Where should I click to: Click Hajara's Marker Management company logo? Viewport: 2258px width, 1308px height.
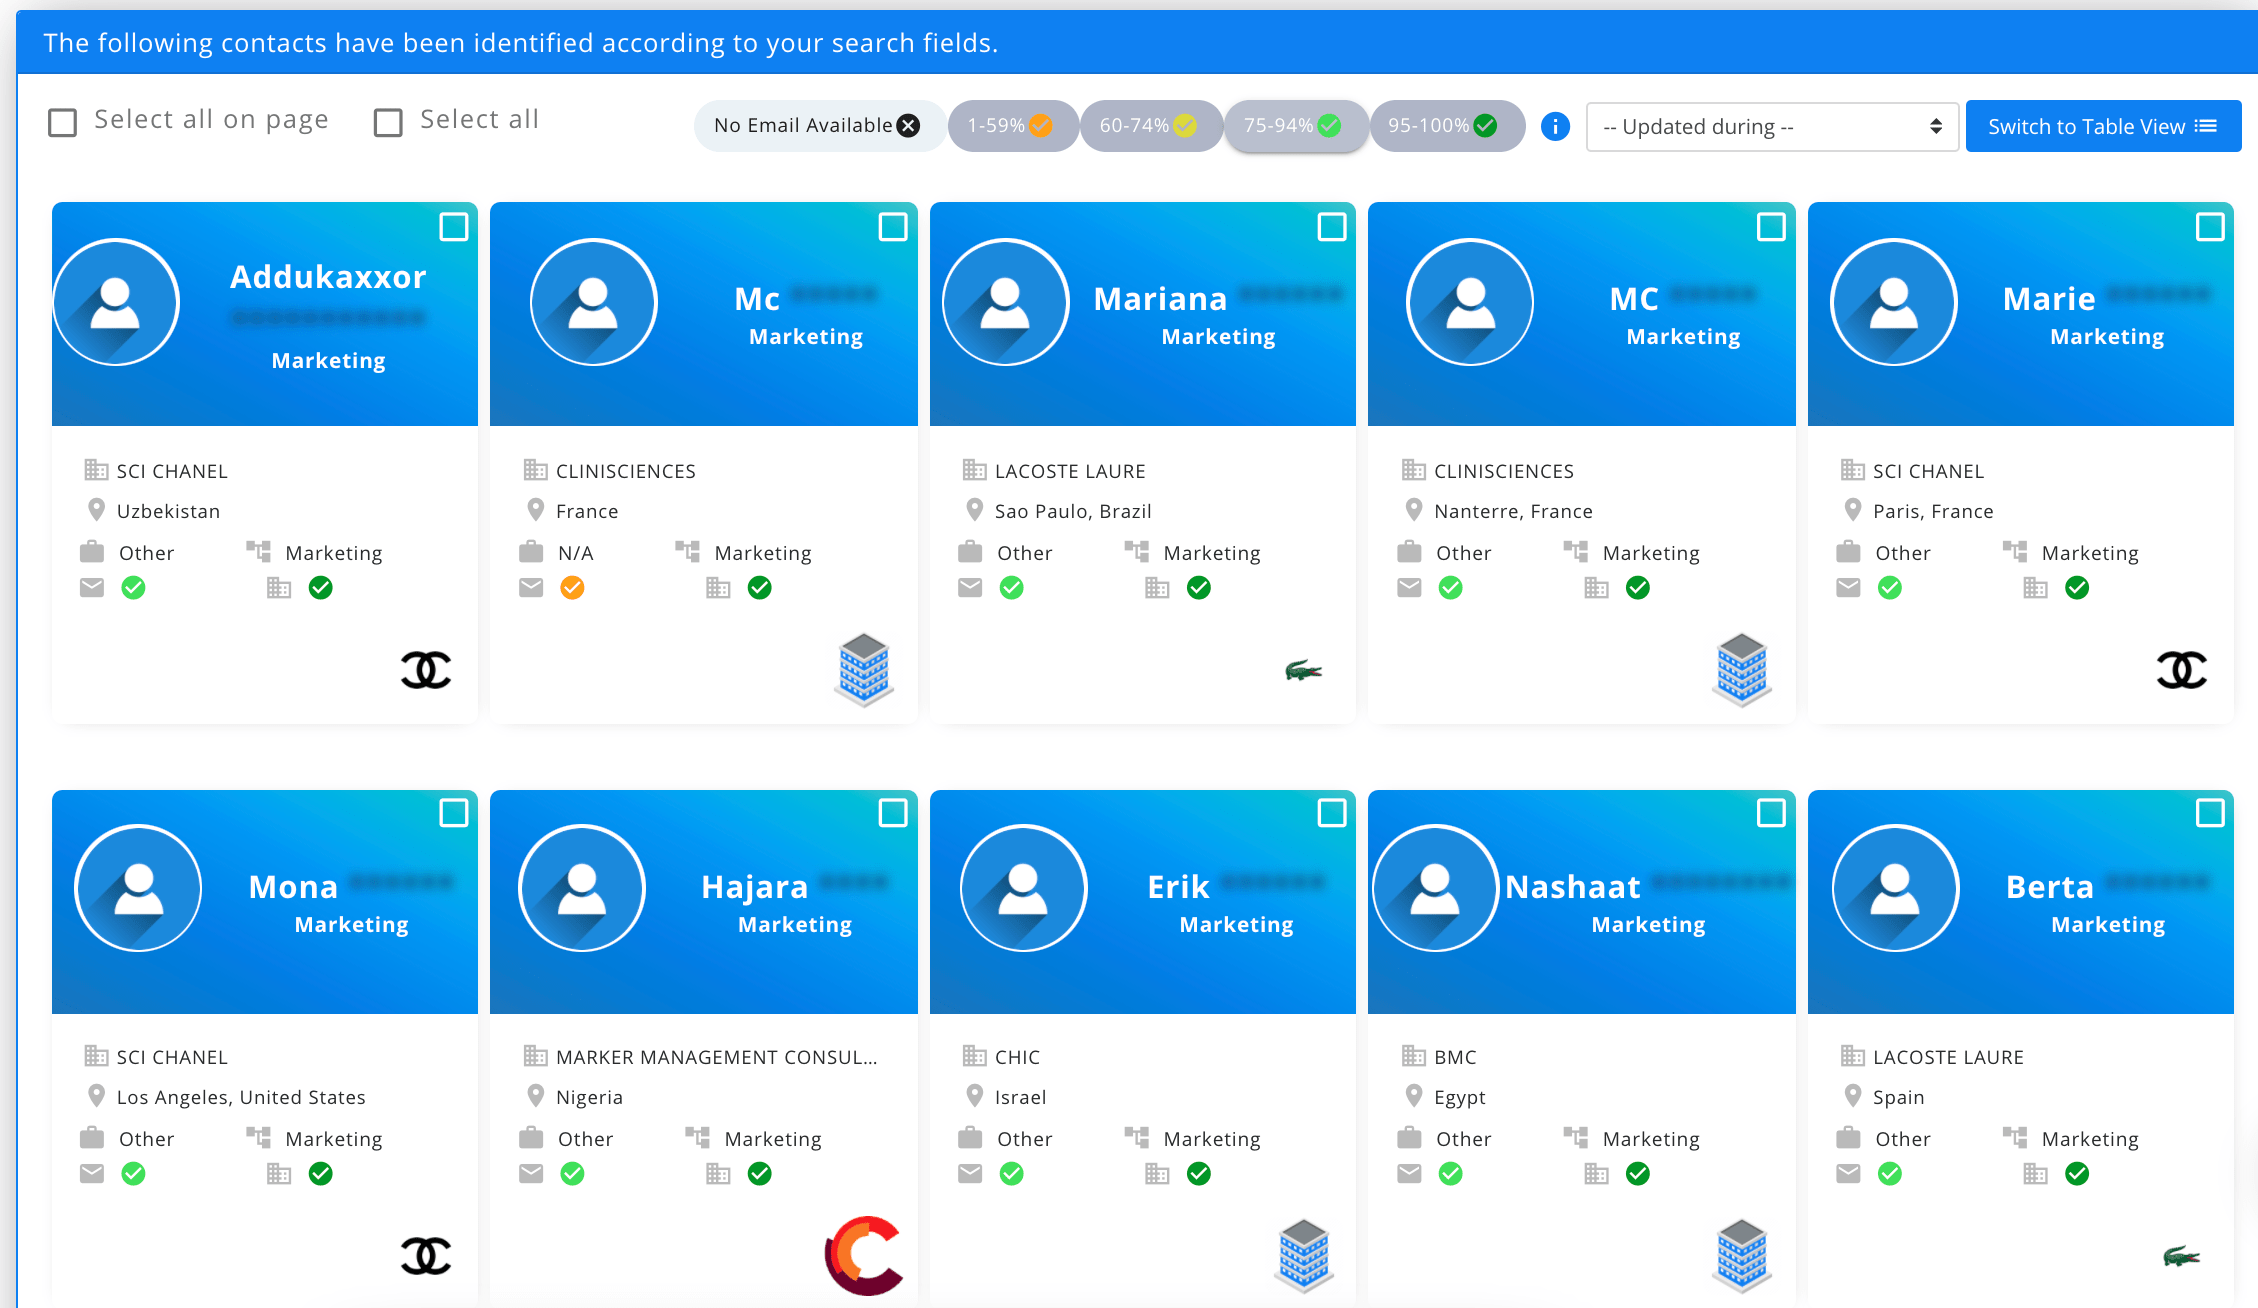[x=864, y=1255]
